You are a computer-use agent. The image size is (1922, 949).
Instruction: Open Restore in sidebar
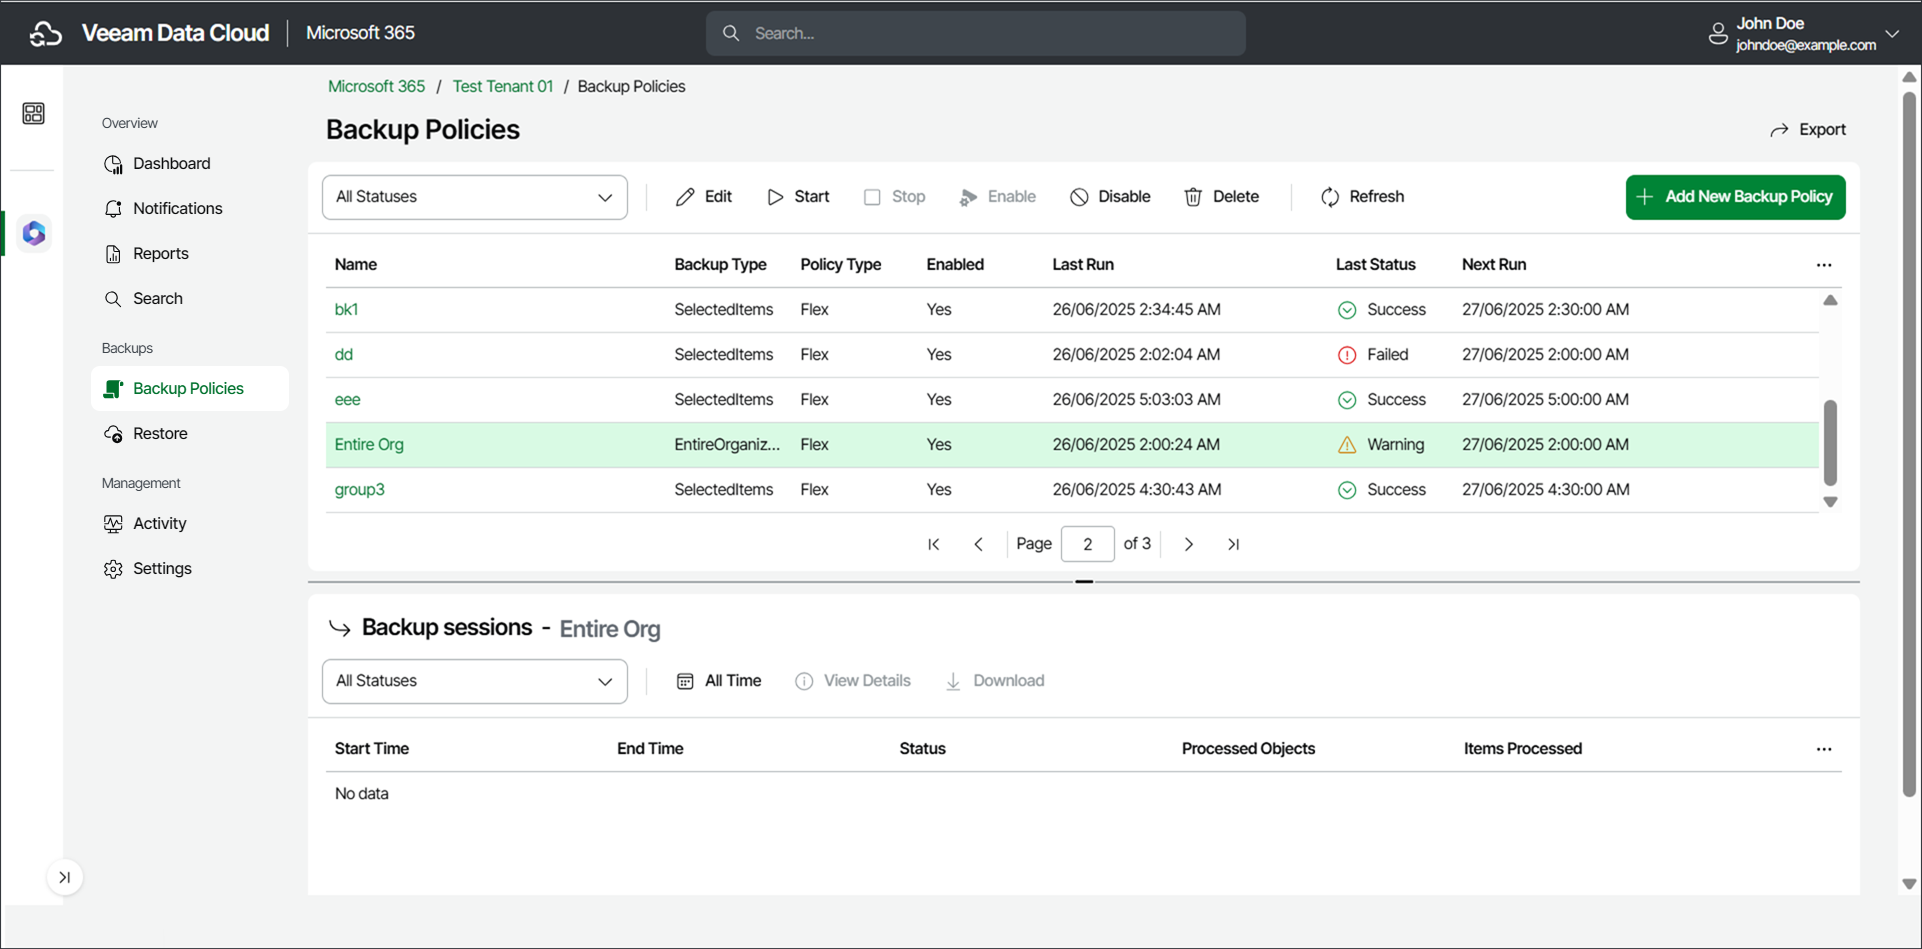(x=160, y=433)
